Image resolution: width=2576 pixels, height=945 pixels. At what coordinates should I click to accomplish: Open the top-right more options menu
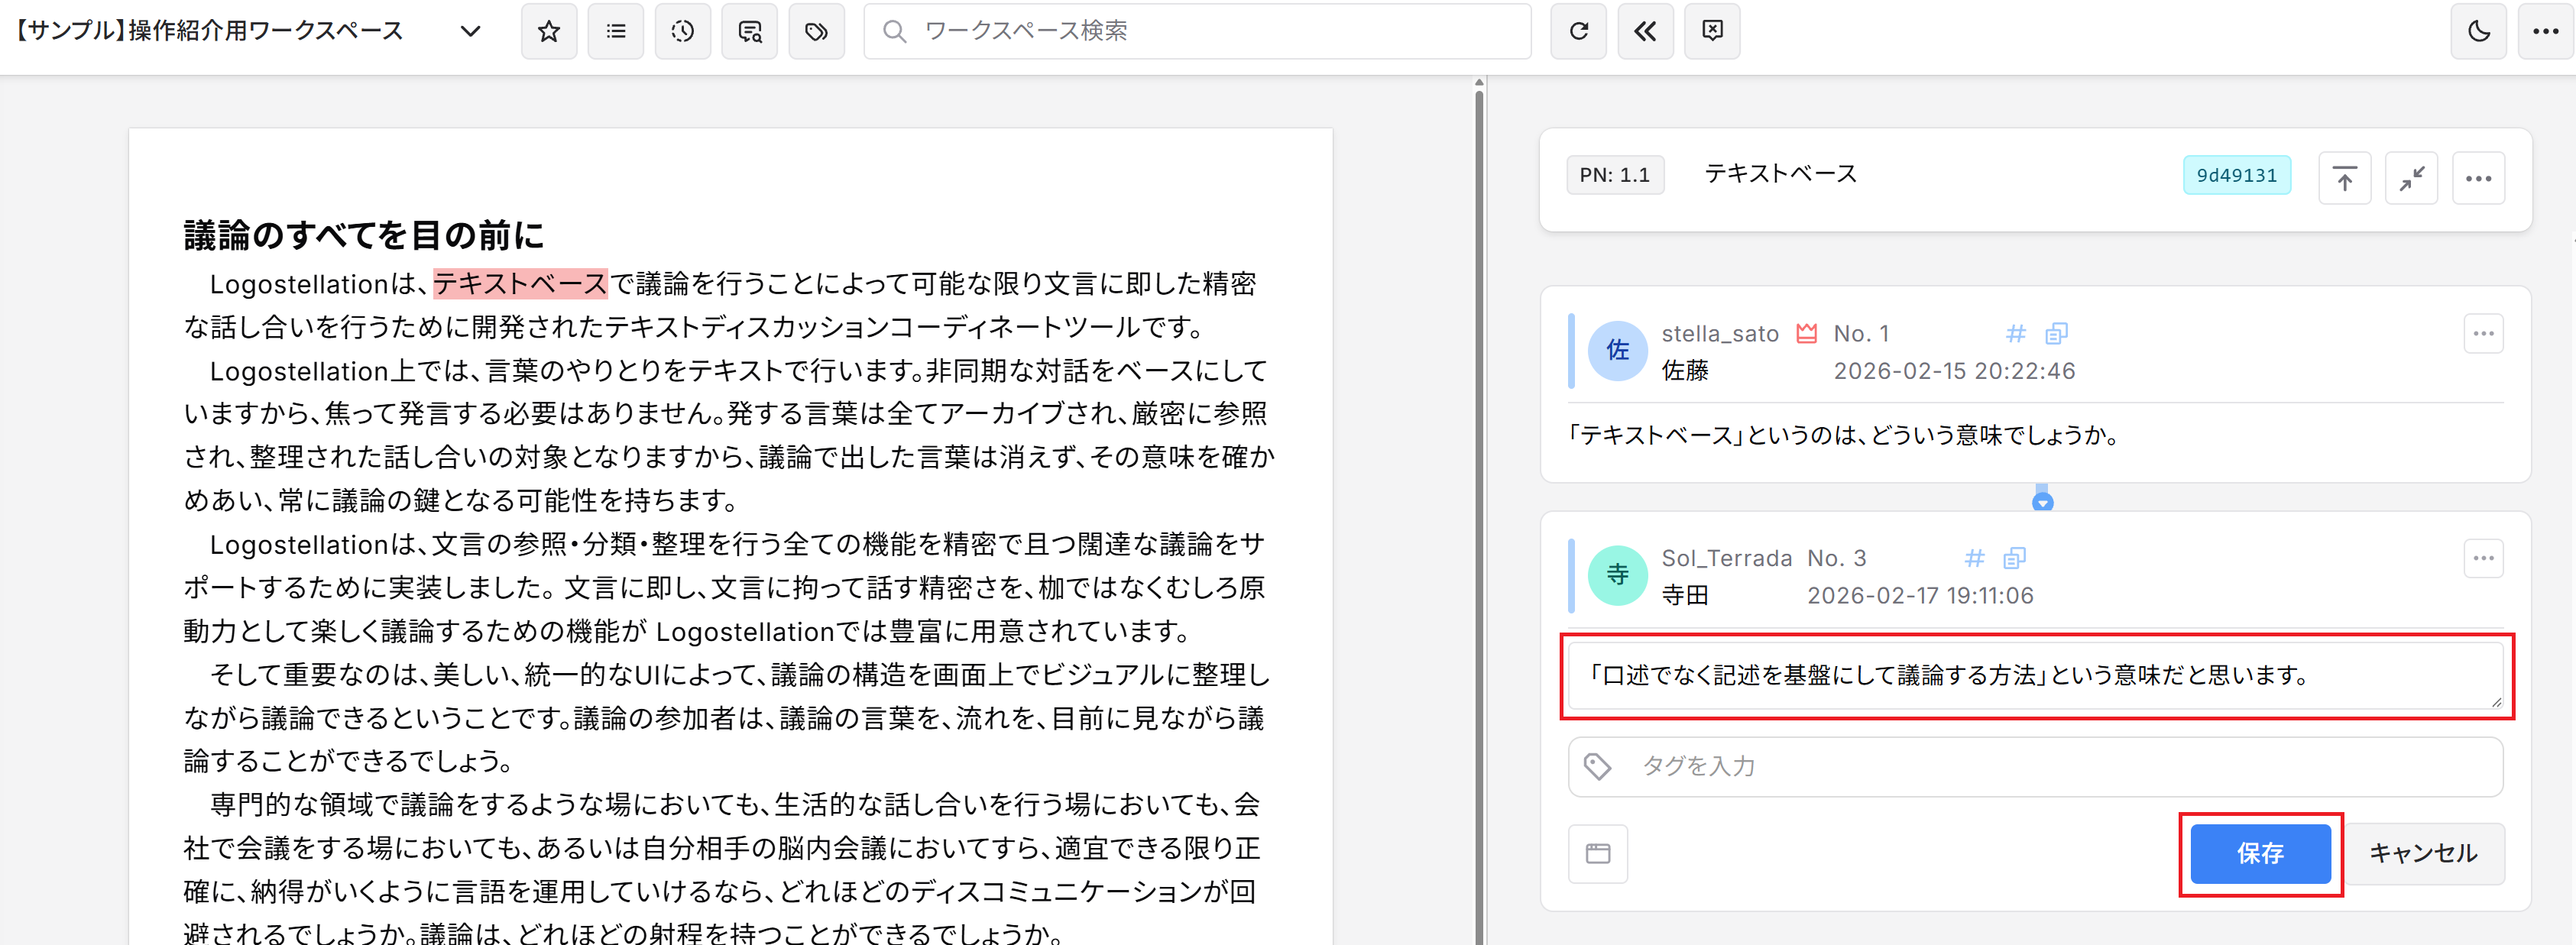pyautogui.click(x=2546, y=31)
